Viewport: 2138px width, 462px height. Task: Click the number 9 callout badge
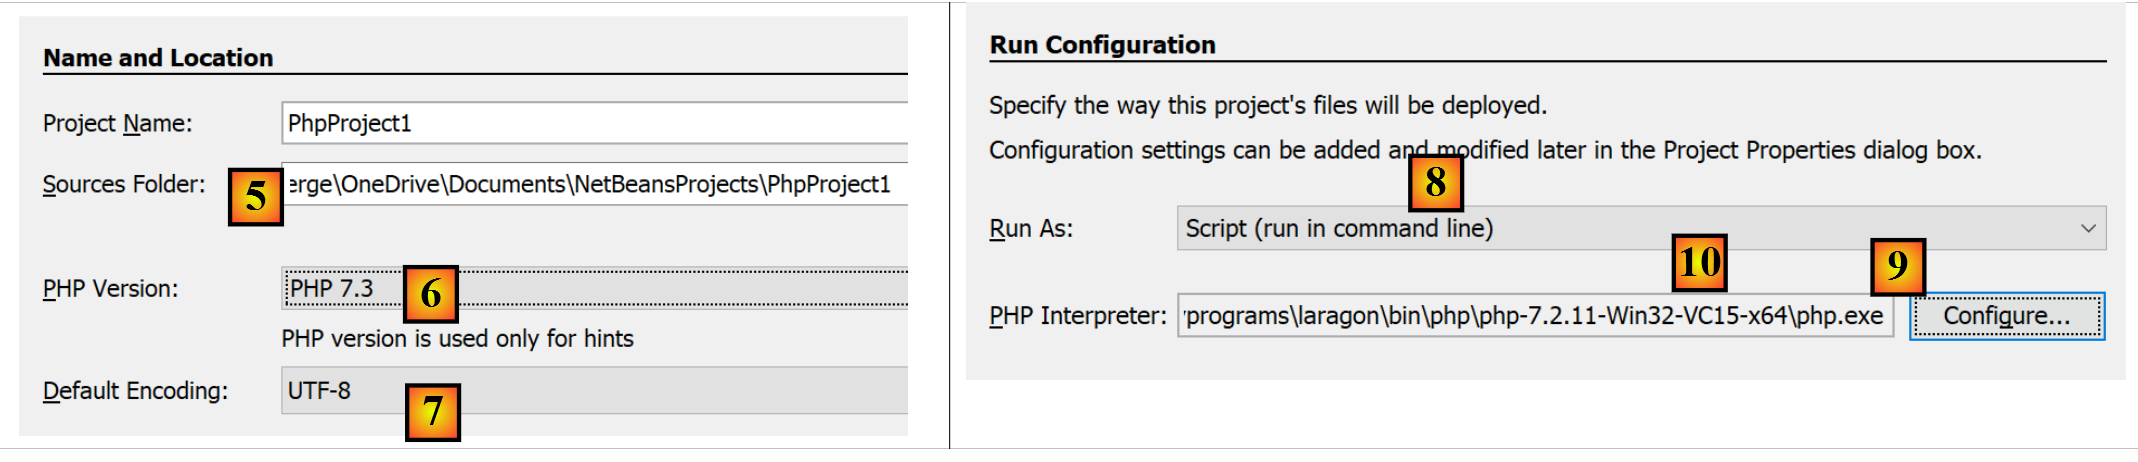1897,266
